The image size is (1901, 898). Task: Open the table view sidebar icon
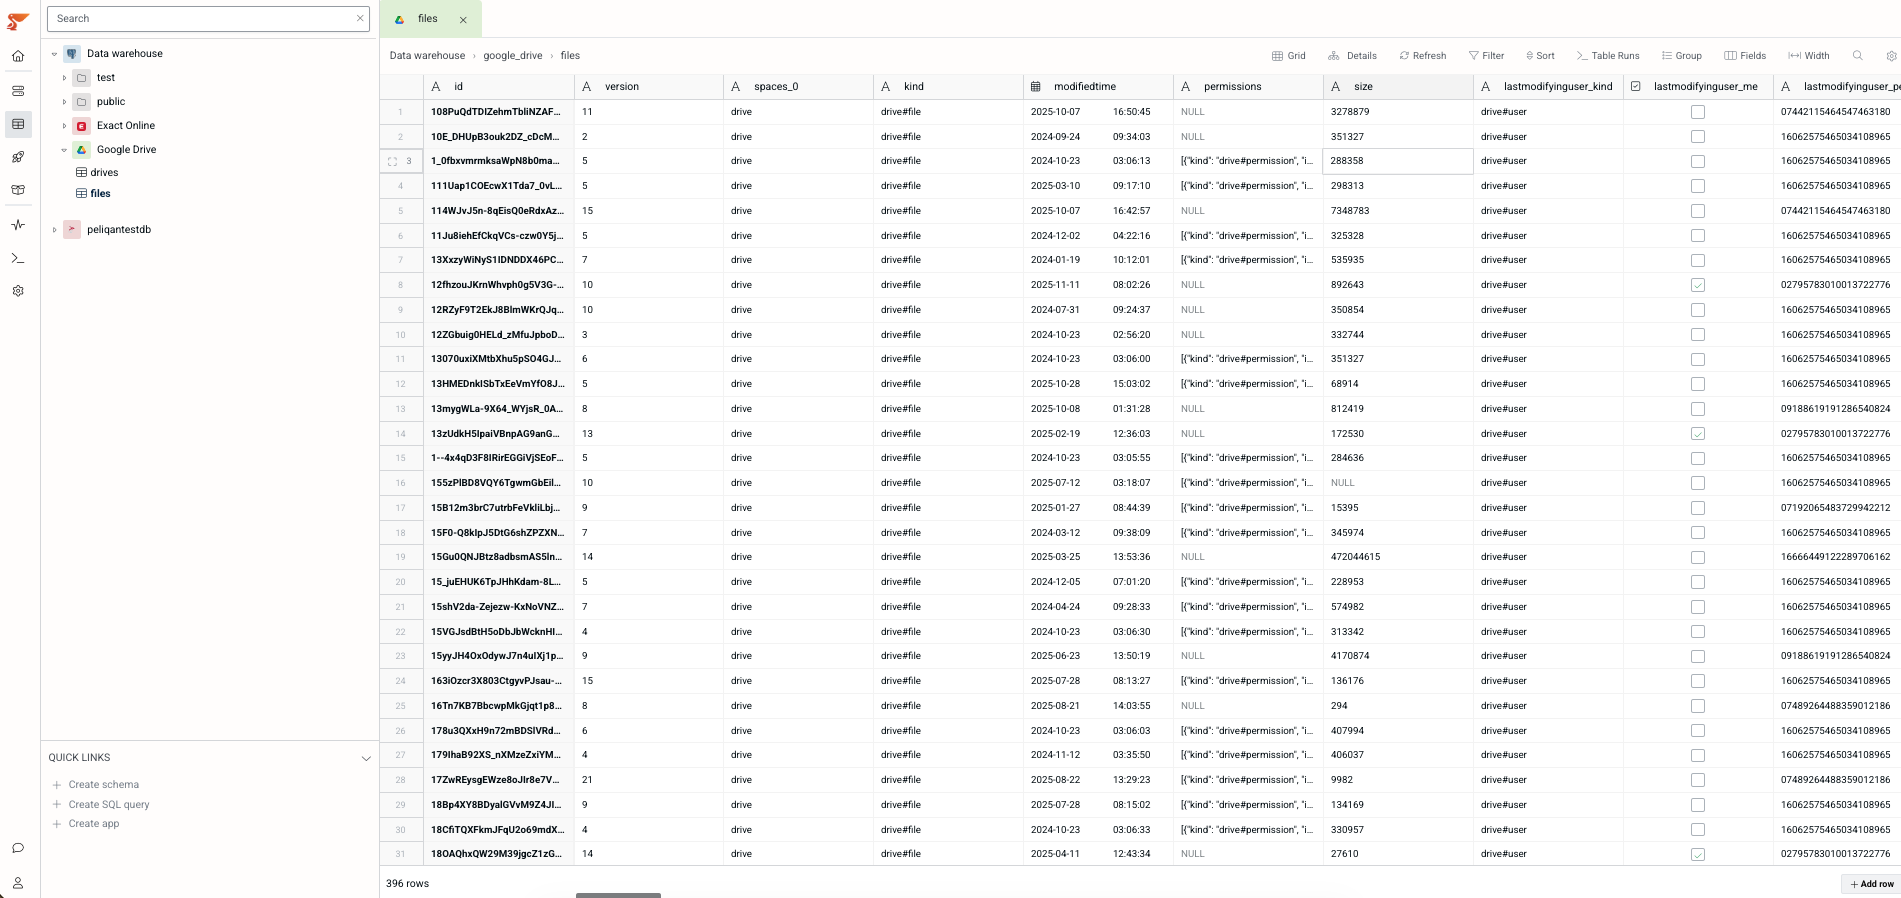click(x=18, y=124)
